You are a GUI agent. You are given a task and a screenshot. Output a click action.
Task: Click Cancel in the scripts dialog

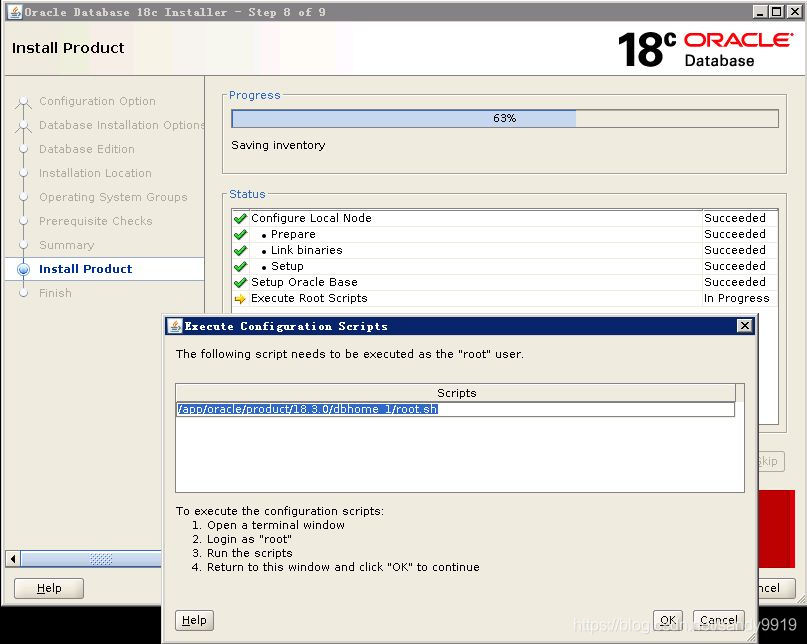[718, 620]
